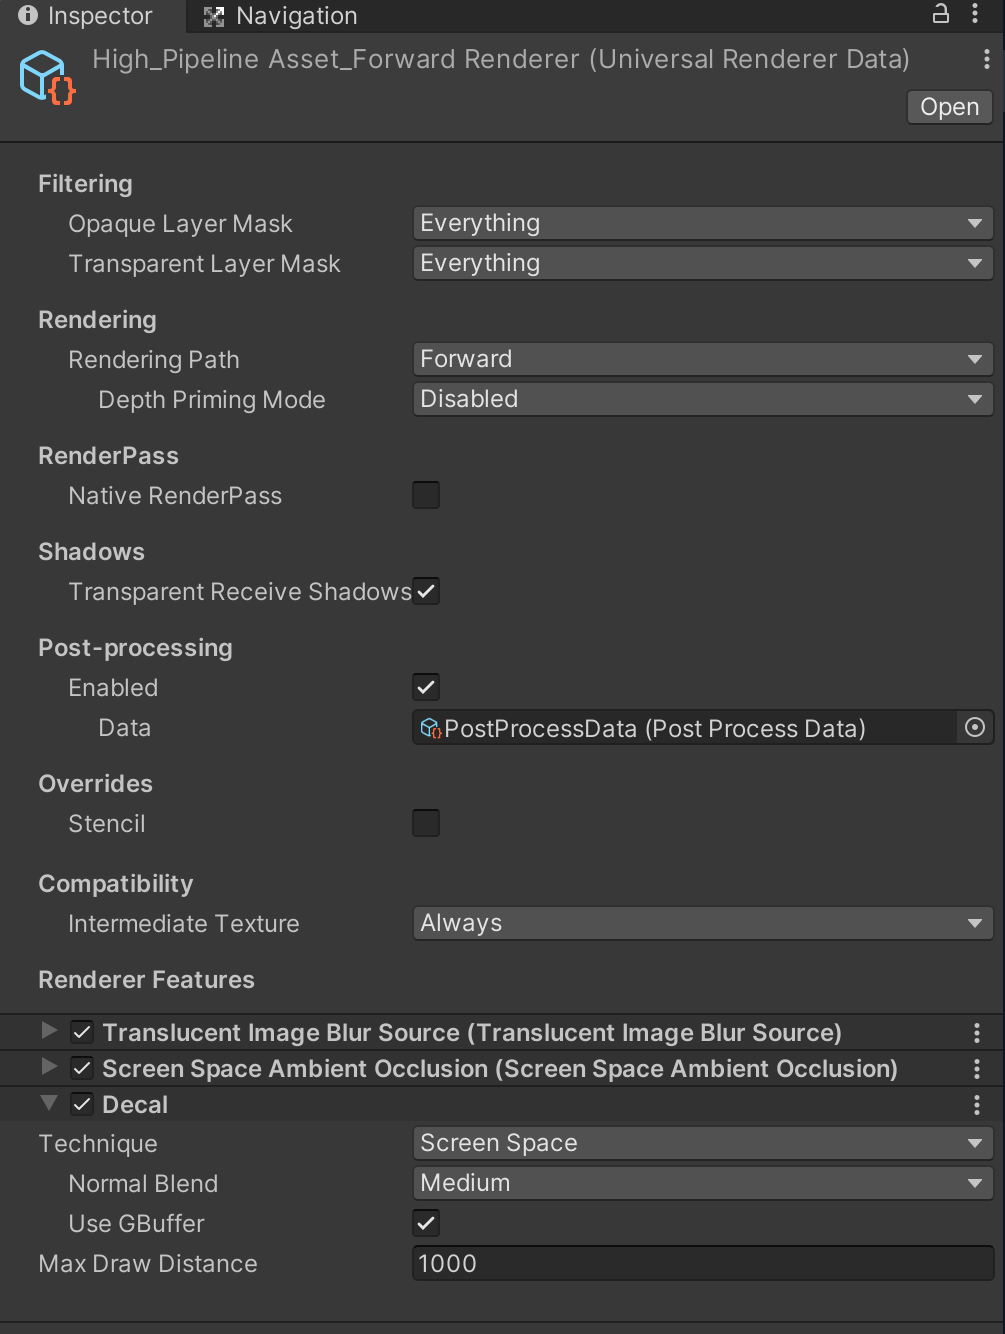Open the Decal feature options menu
The width and height of the screenshot is (1005, 1334).
[977, 1105]
